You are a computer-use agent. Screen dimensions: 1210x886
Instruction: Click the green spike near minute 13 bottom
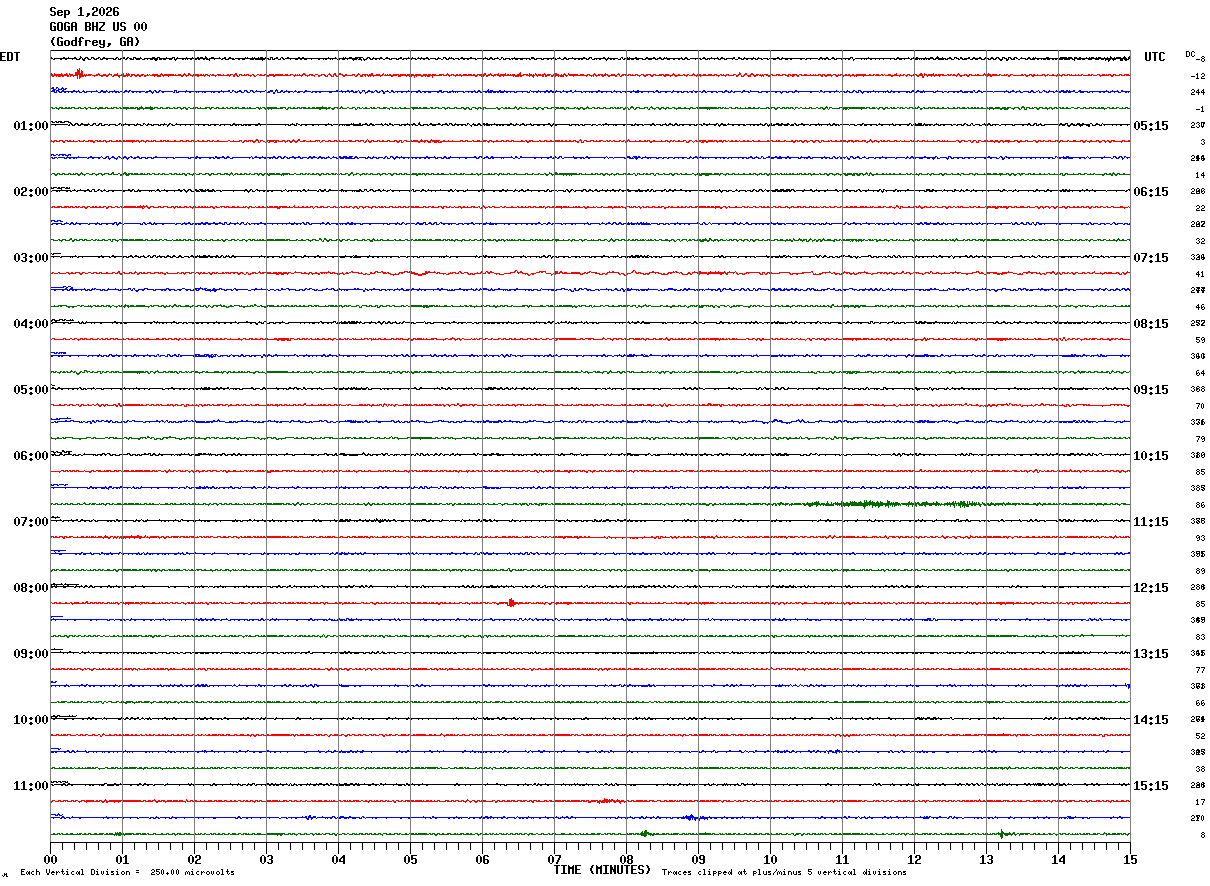point(1001,833)
